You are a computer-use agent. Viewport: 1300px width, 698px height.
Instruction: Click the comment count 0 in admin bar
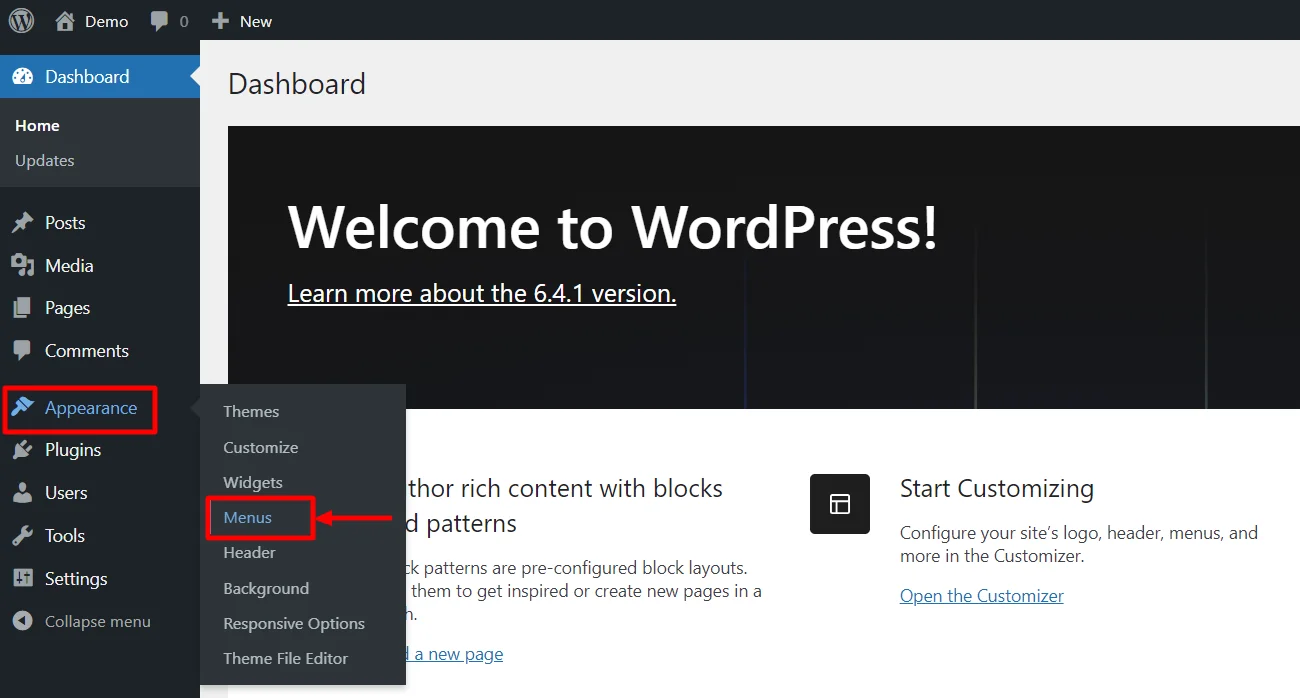point(184,22)
